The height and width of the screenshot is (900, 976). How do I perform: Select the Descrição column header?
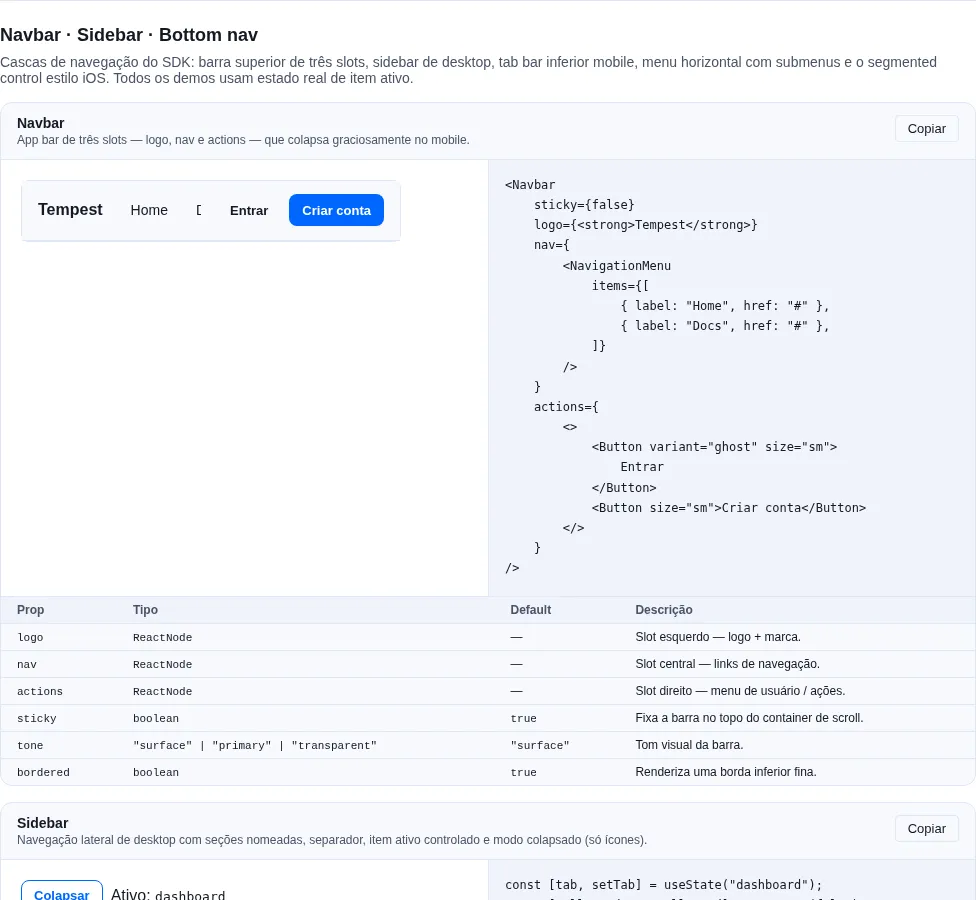pyautogui.click(x=664, y=610)
